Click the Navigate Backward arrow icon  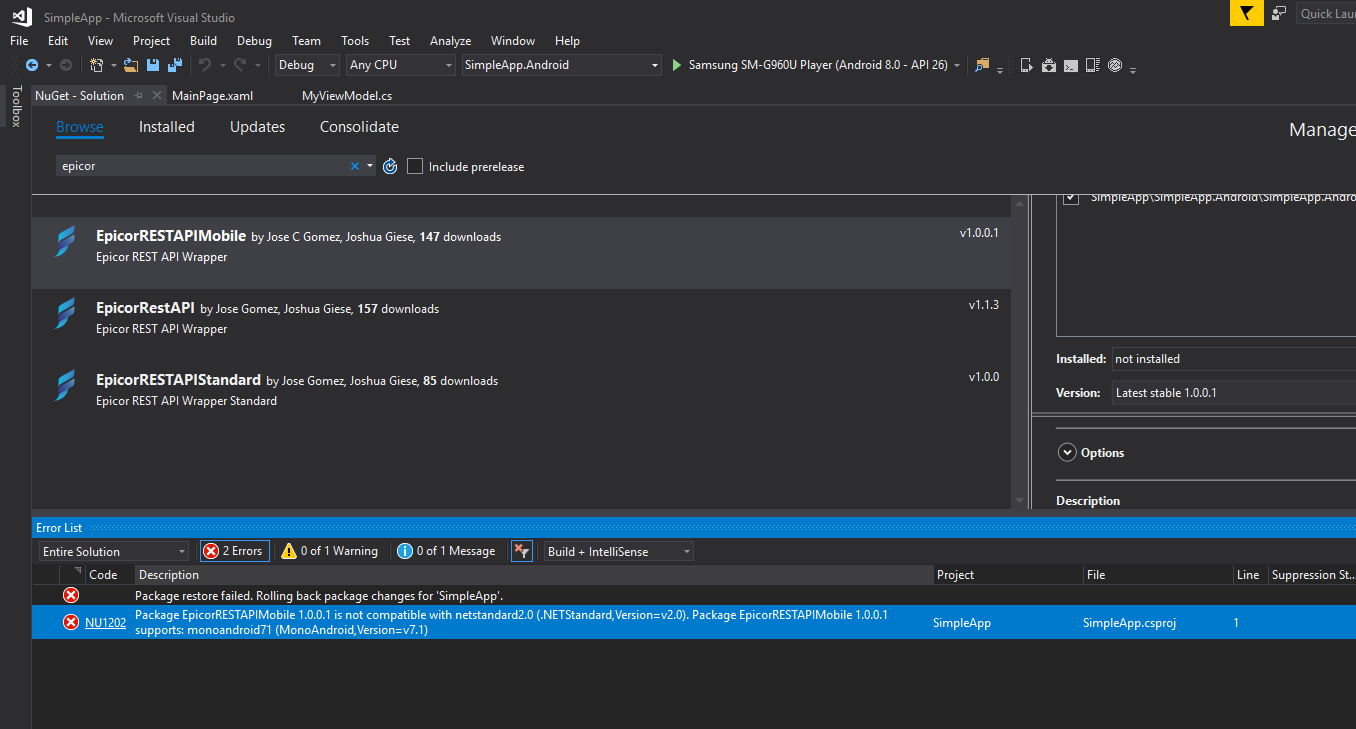(x=32, y=65)
